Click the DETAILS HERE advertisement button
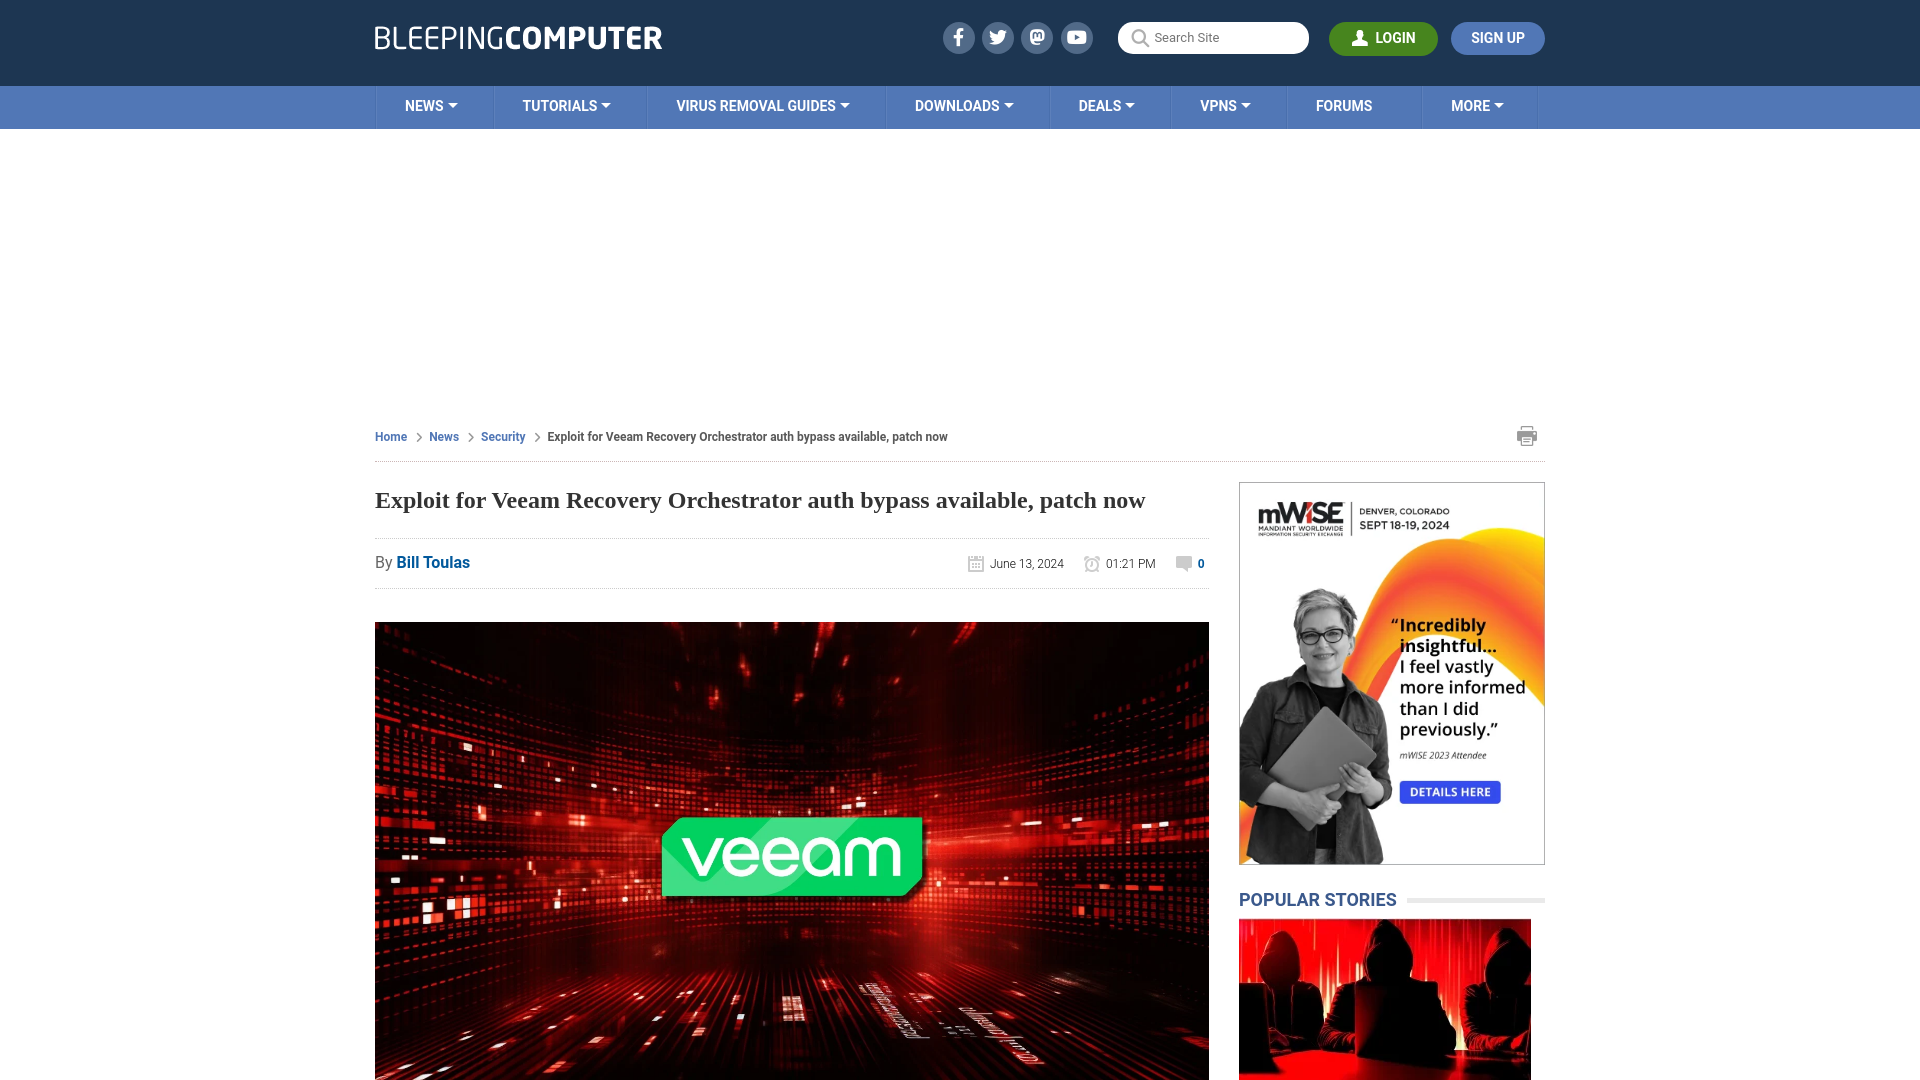1920x1080 pixels. coord(1449,791)
